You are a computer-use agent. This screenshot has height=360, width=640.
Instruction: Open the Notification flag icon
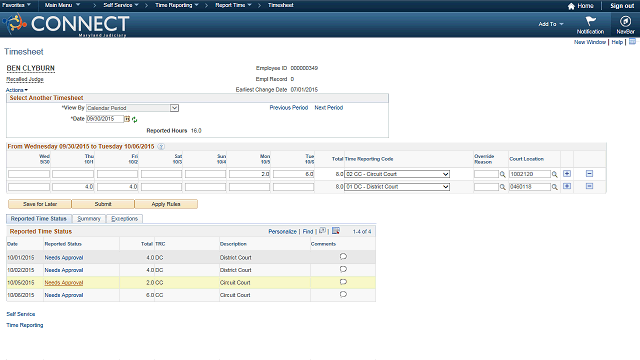tap(590, 21)
